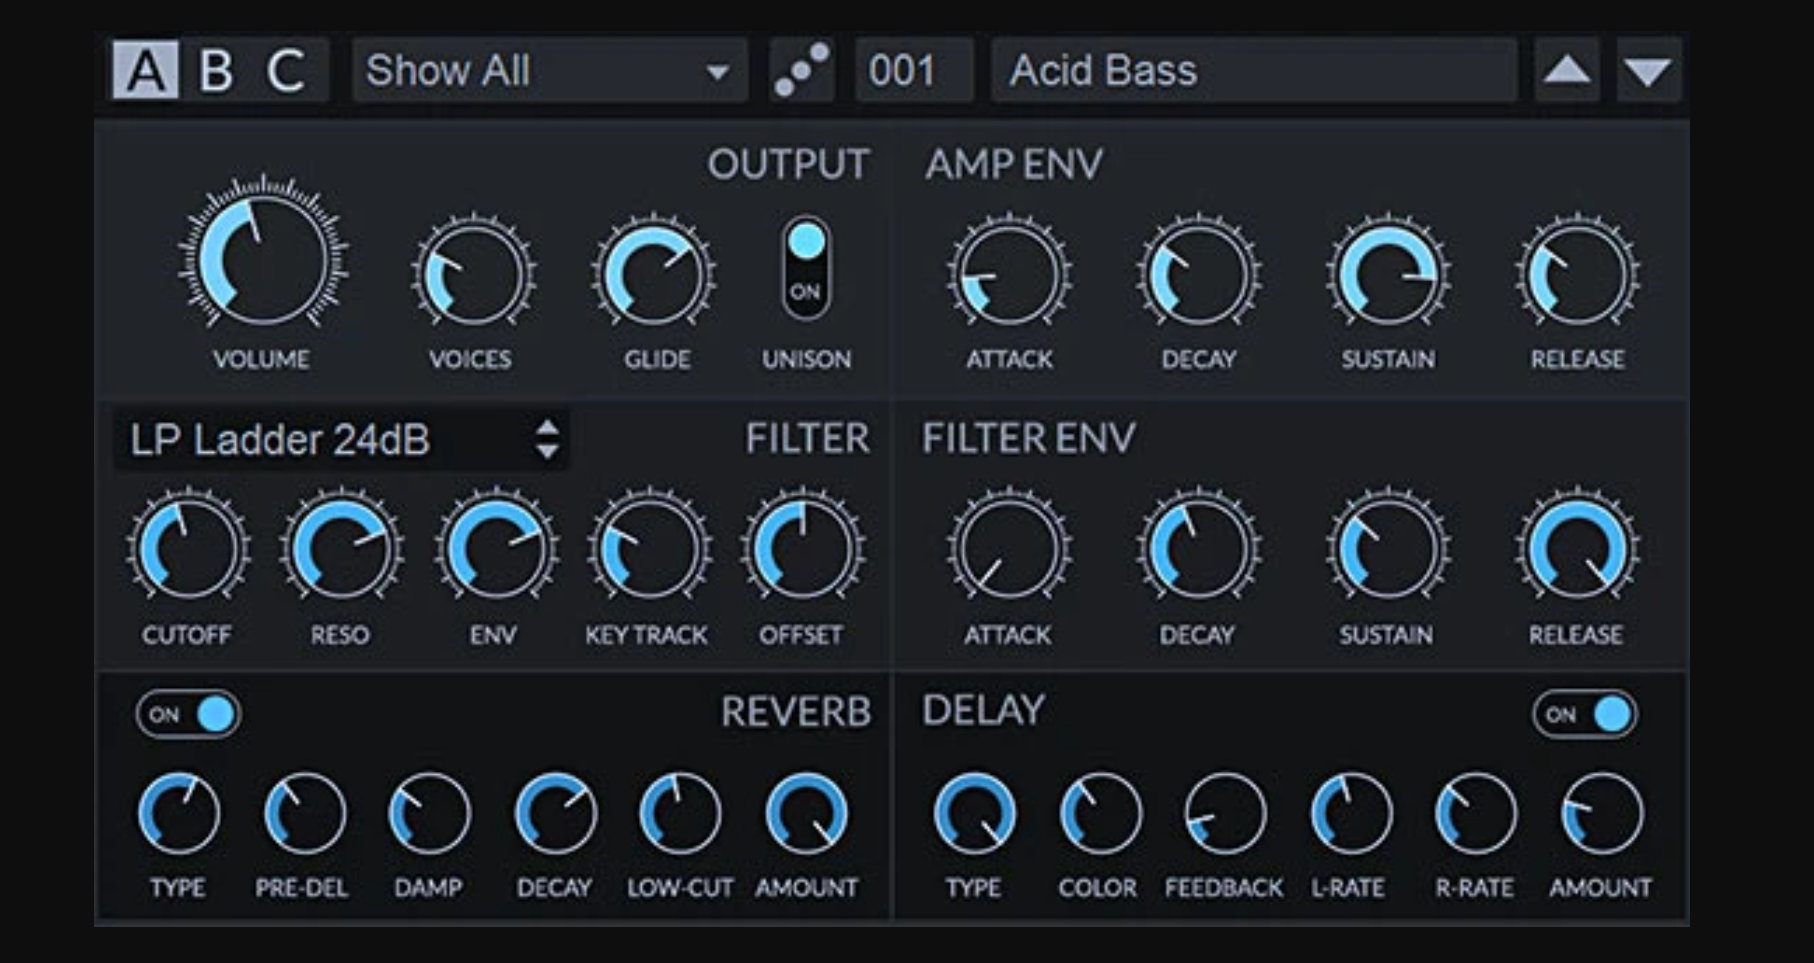Click the Voices knob
This screenshot has height=963, width=1814.
click(x=472, y=273)
